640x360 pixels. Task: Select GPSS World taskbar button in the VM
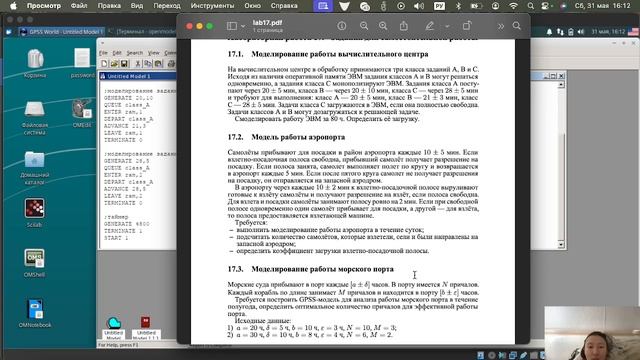[x=62, y=32]
